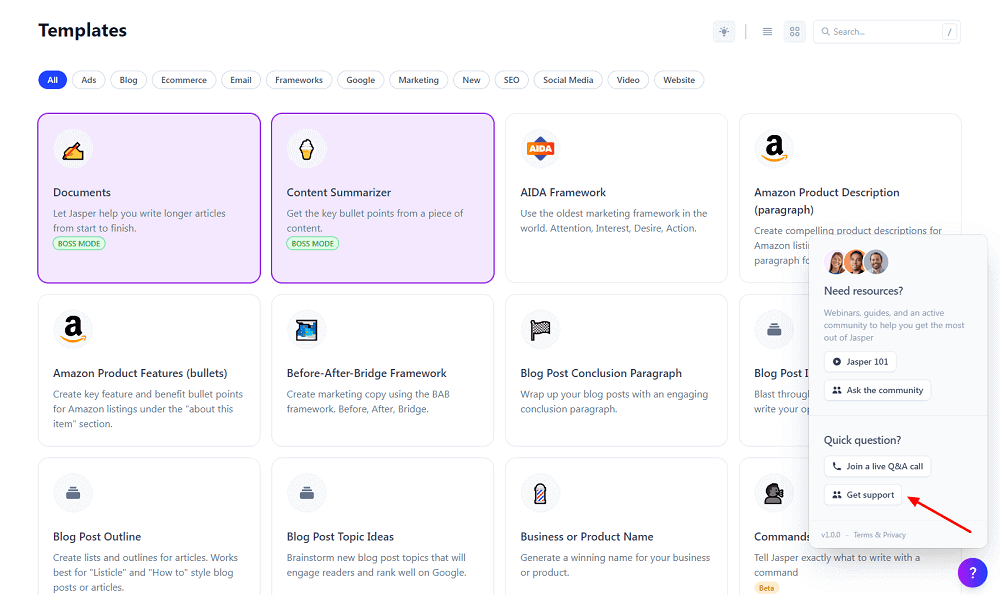
Task: Filter templates by Ads
Action: 89,80
